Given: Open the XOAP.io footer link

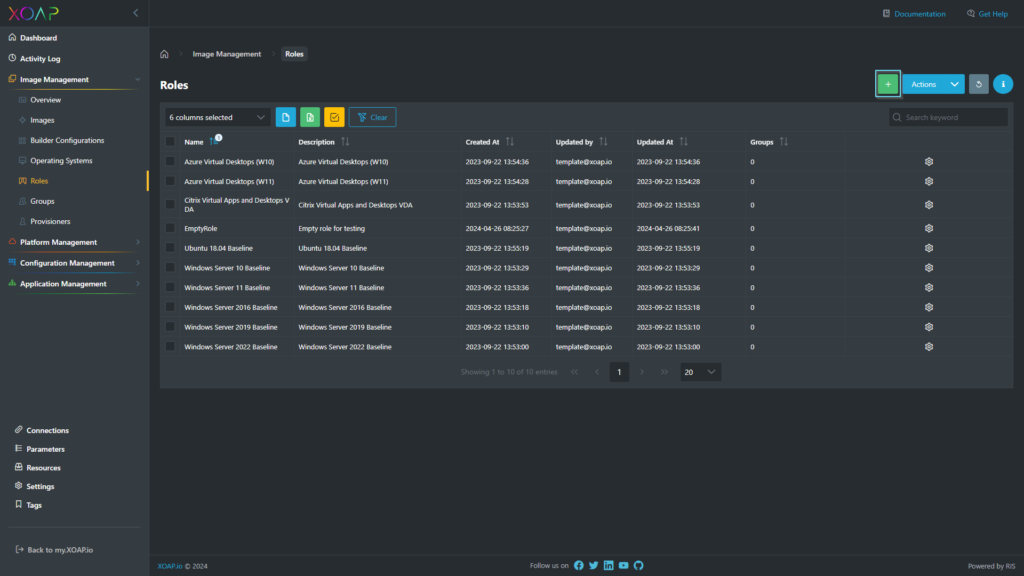Looking at the screenshot, I should tap(170, 566).
